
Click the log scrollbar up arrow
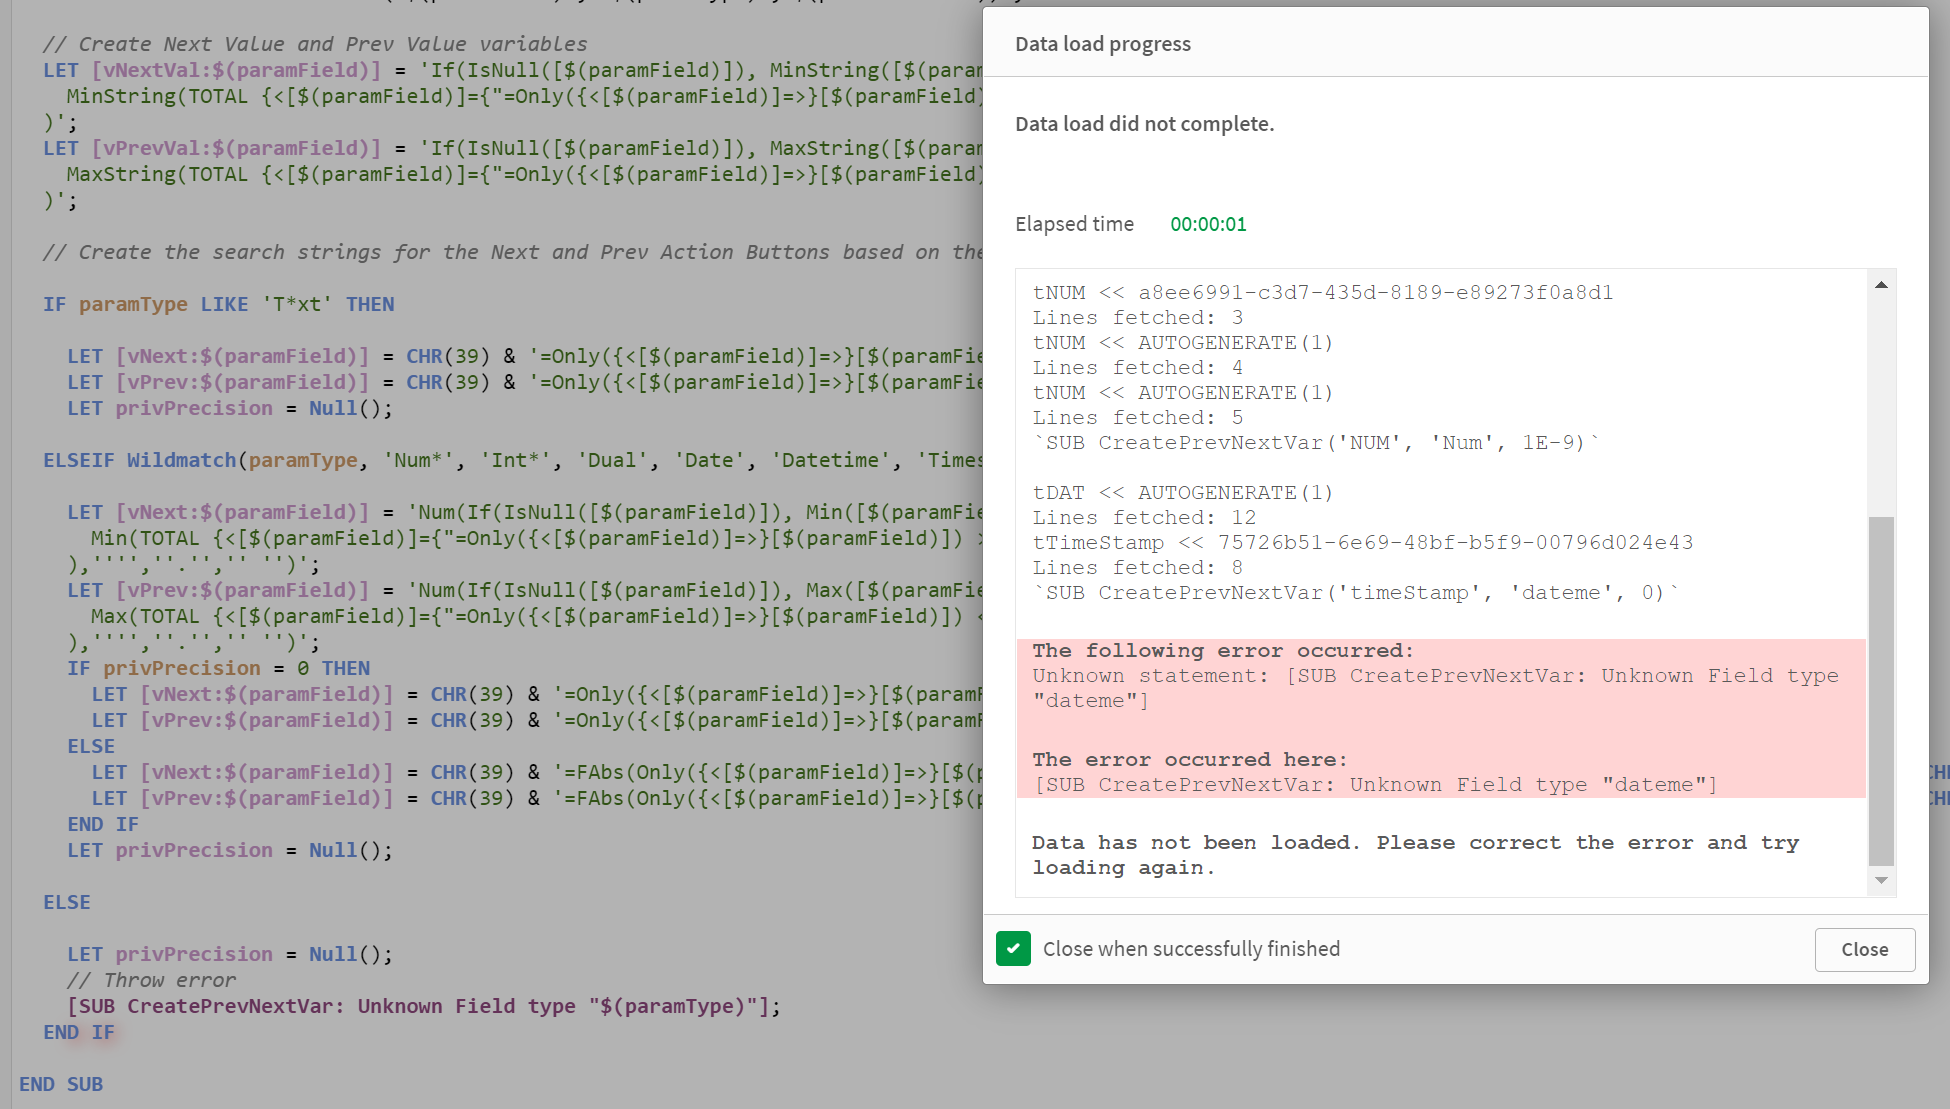click(1881, 285)
